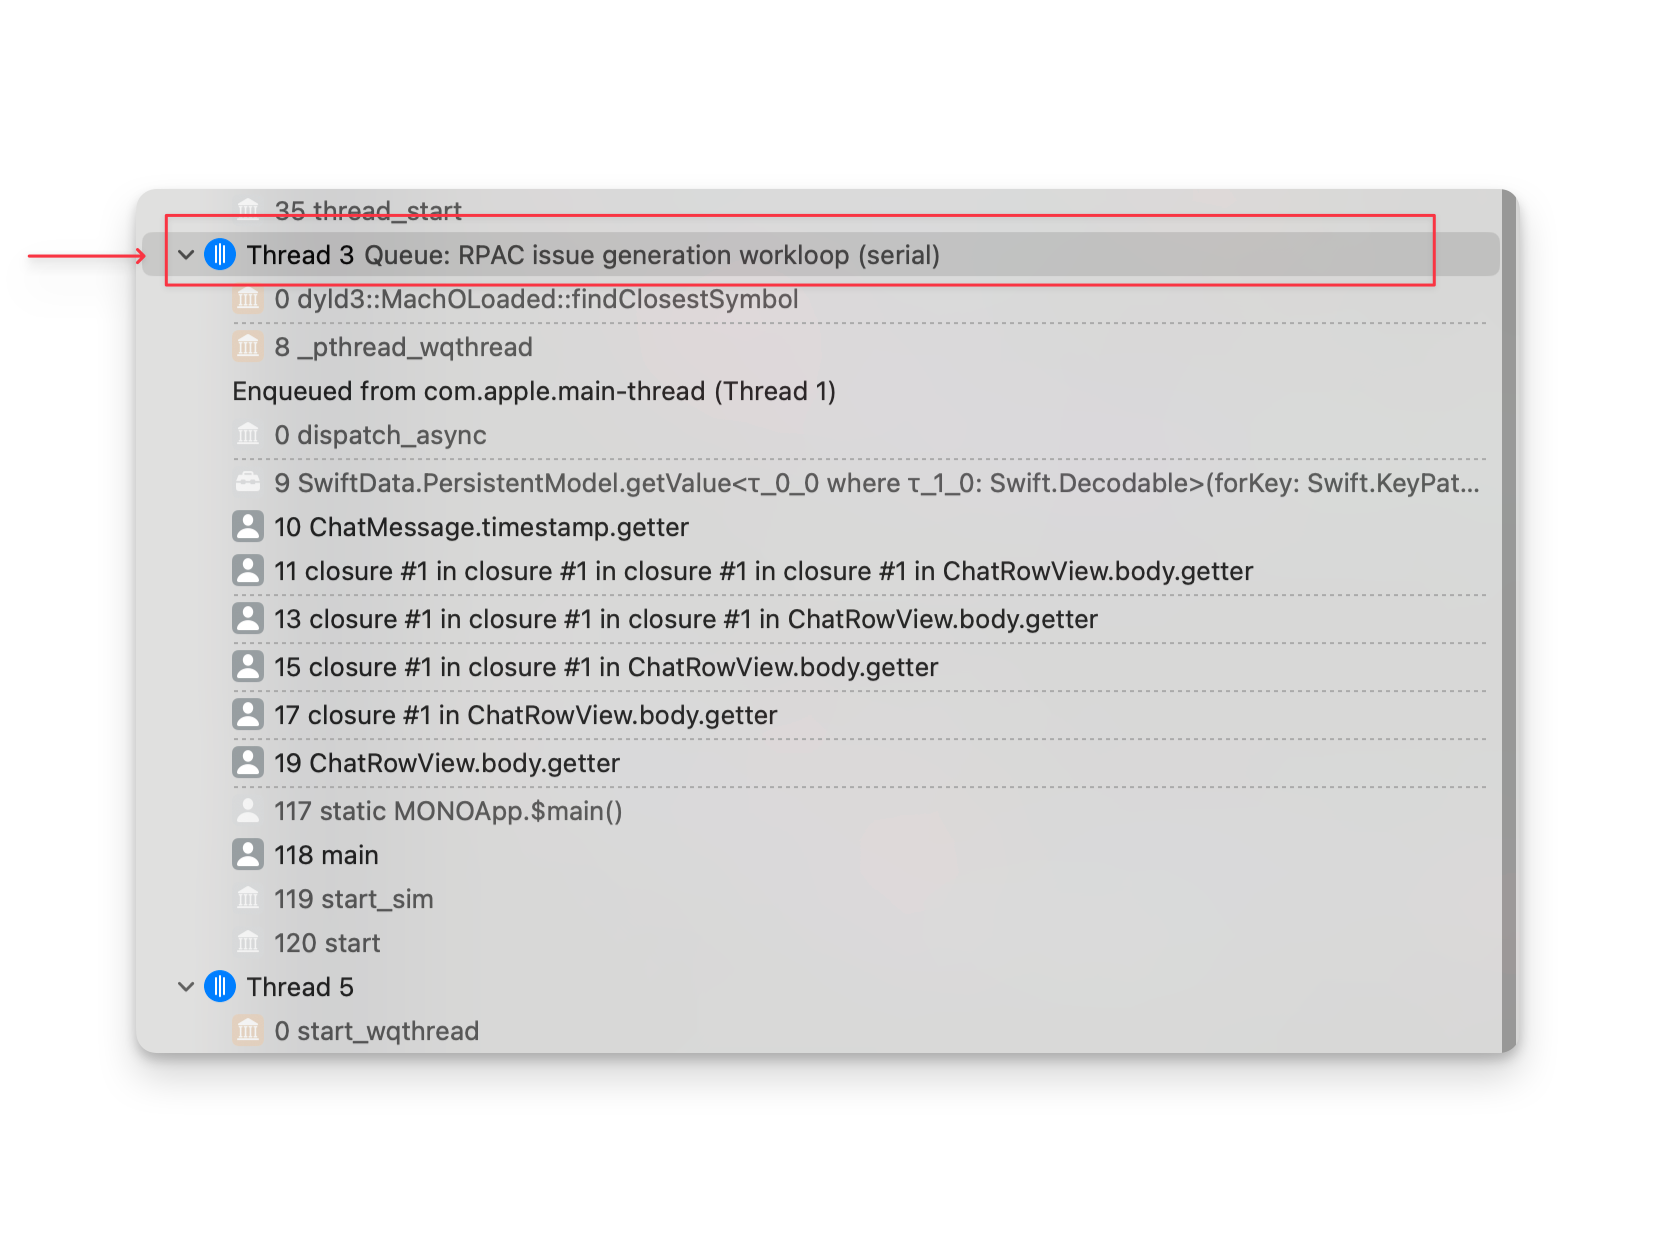Viewport: 1656px width, 1242px height.
Task: Collapse the Thread 5 disclosure chevron
Action: (x=186, y=987)
